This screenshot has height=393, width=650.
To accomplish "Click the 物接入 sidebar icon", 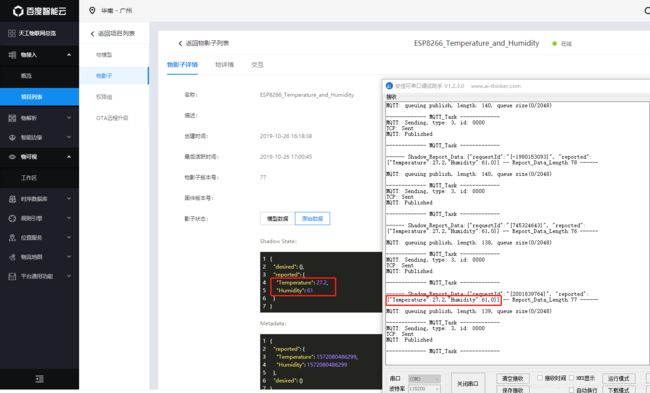I will point(12,55).
